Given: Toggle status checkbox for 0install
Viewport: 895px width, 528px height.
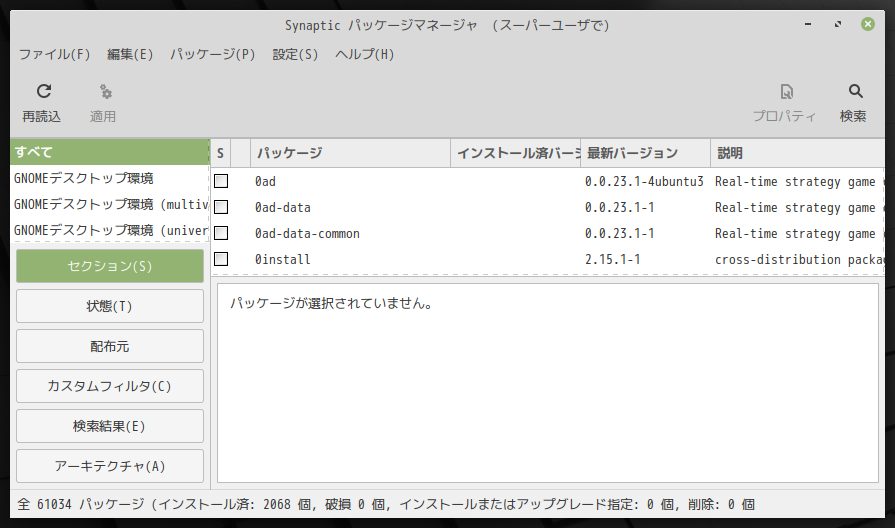Looking at the screenshot, I should 221,259.
